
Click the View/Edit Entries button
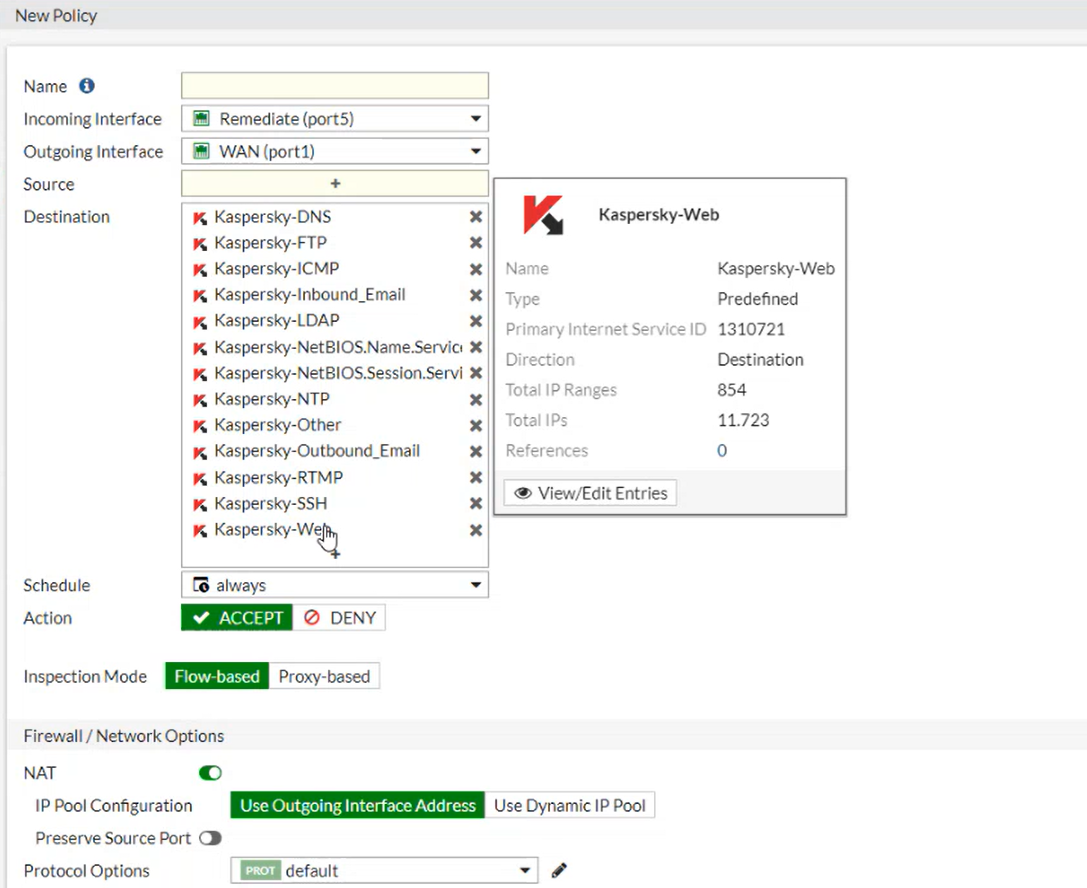[x=589, y=492]
